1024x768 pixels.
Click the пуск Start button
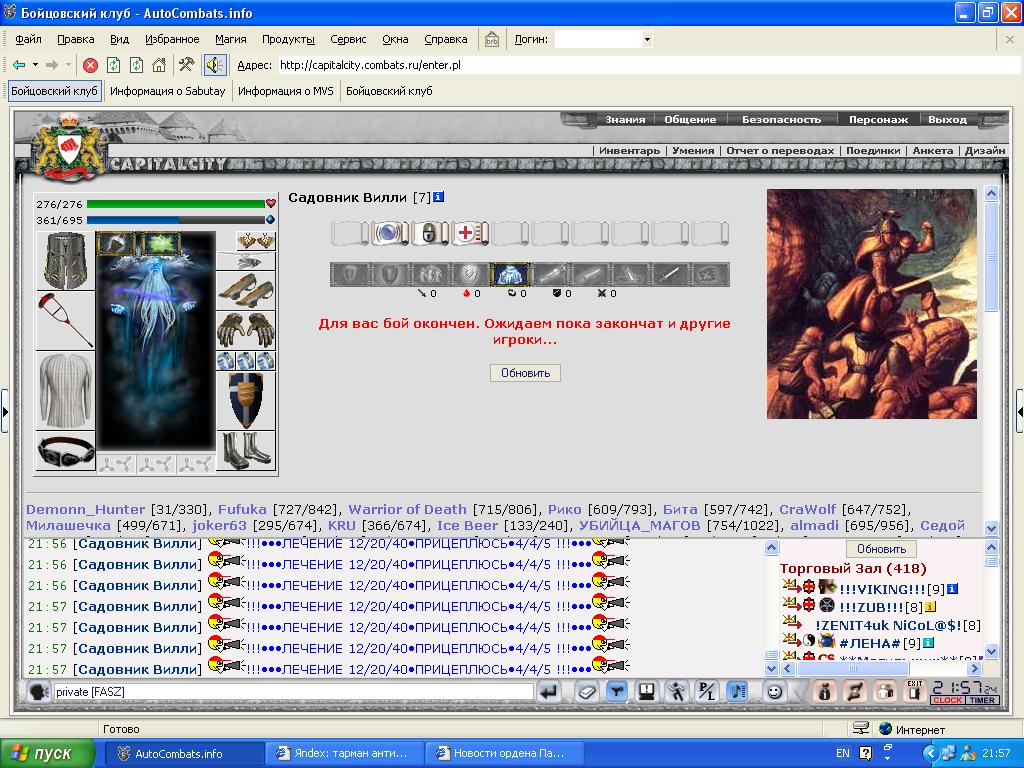(x=46, y=754)
